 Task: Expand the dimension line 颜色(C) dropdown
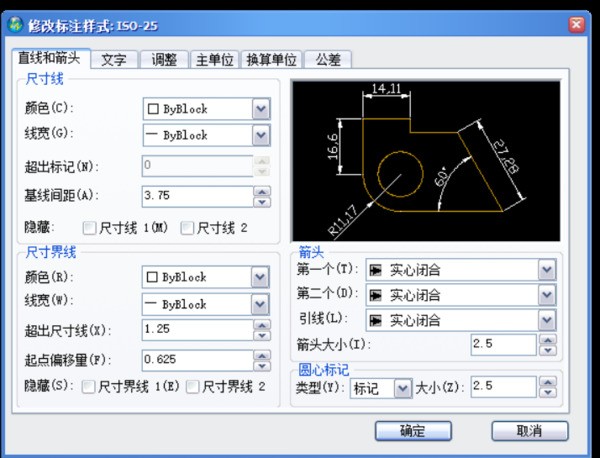pyautogui.click(x=260, y=108)
